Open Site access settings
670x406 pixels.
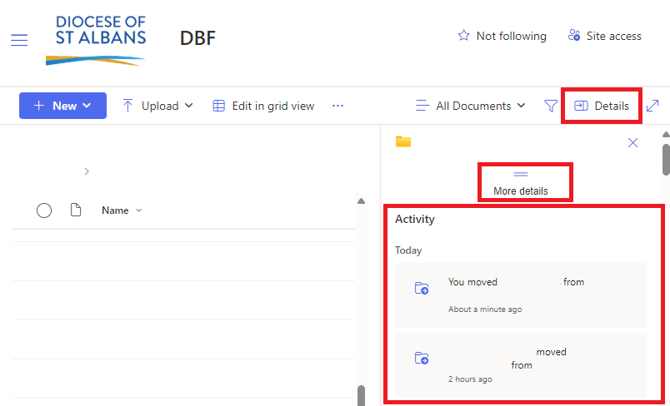click(604, 36)
